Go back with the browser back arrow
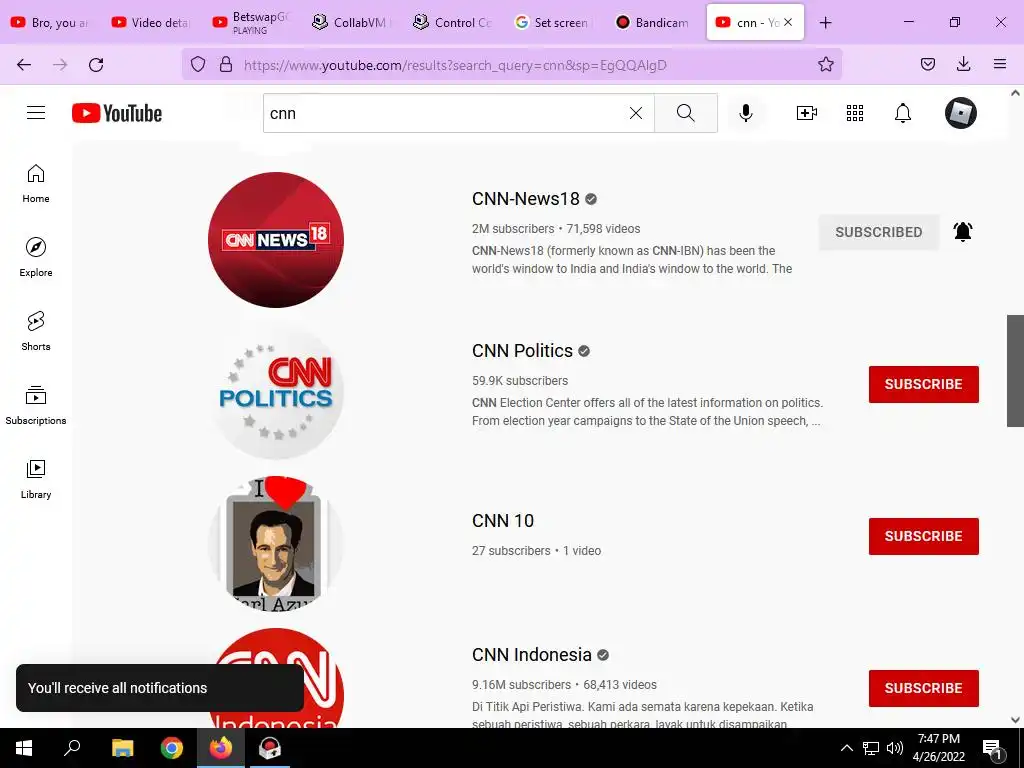The width and height of the screenshot is (1024, 768). (24, 65)
